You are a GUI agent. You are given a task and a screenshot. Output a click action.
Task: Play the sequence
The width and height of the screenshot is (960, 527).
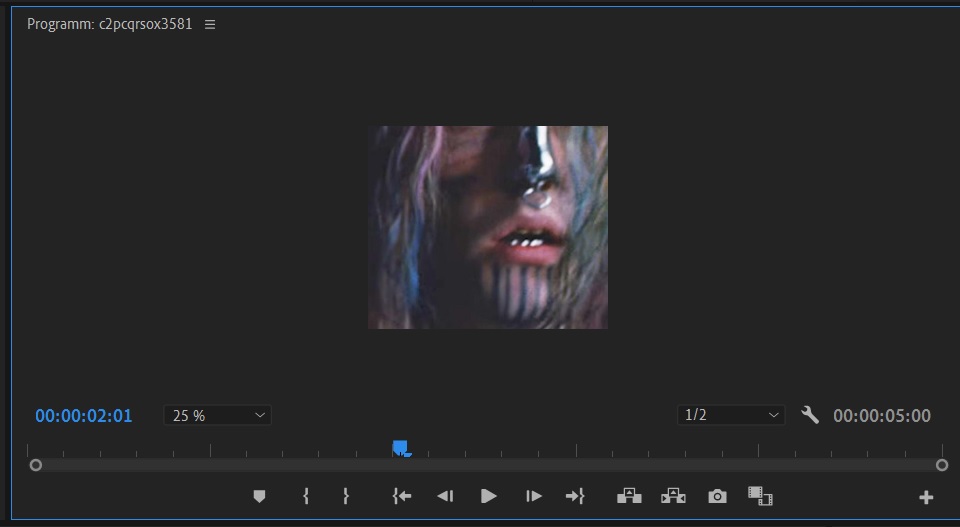coord(489,496)
